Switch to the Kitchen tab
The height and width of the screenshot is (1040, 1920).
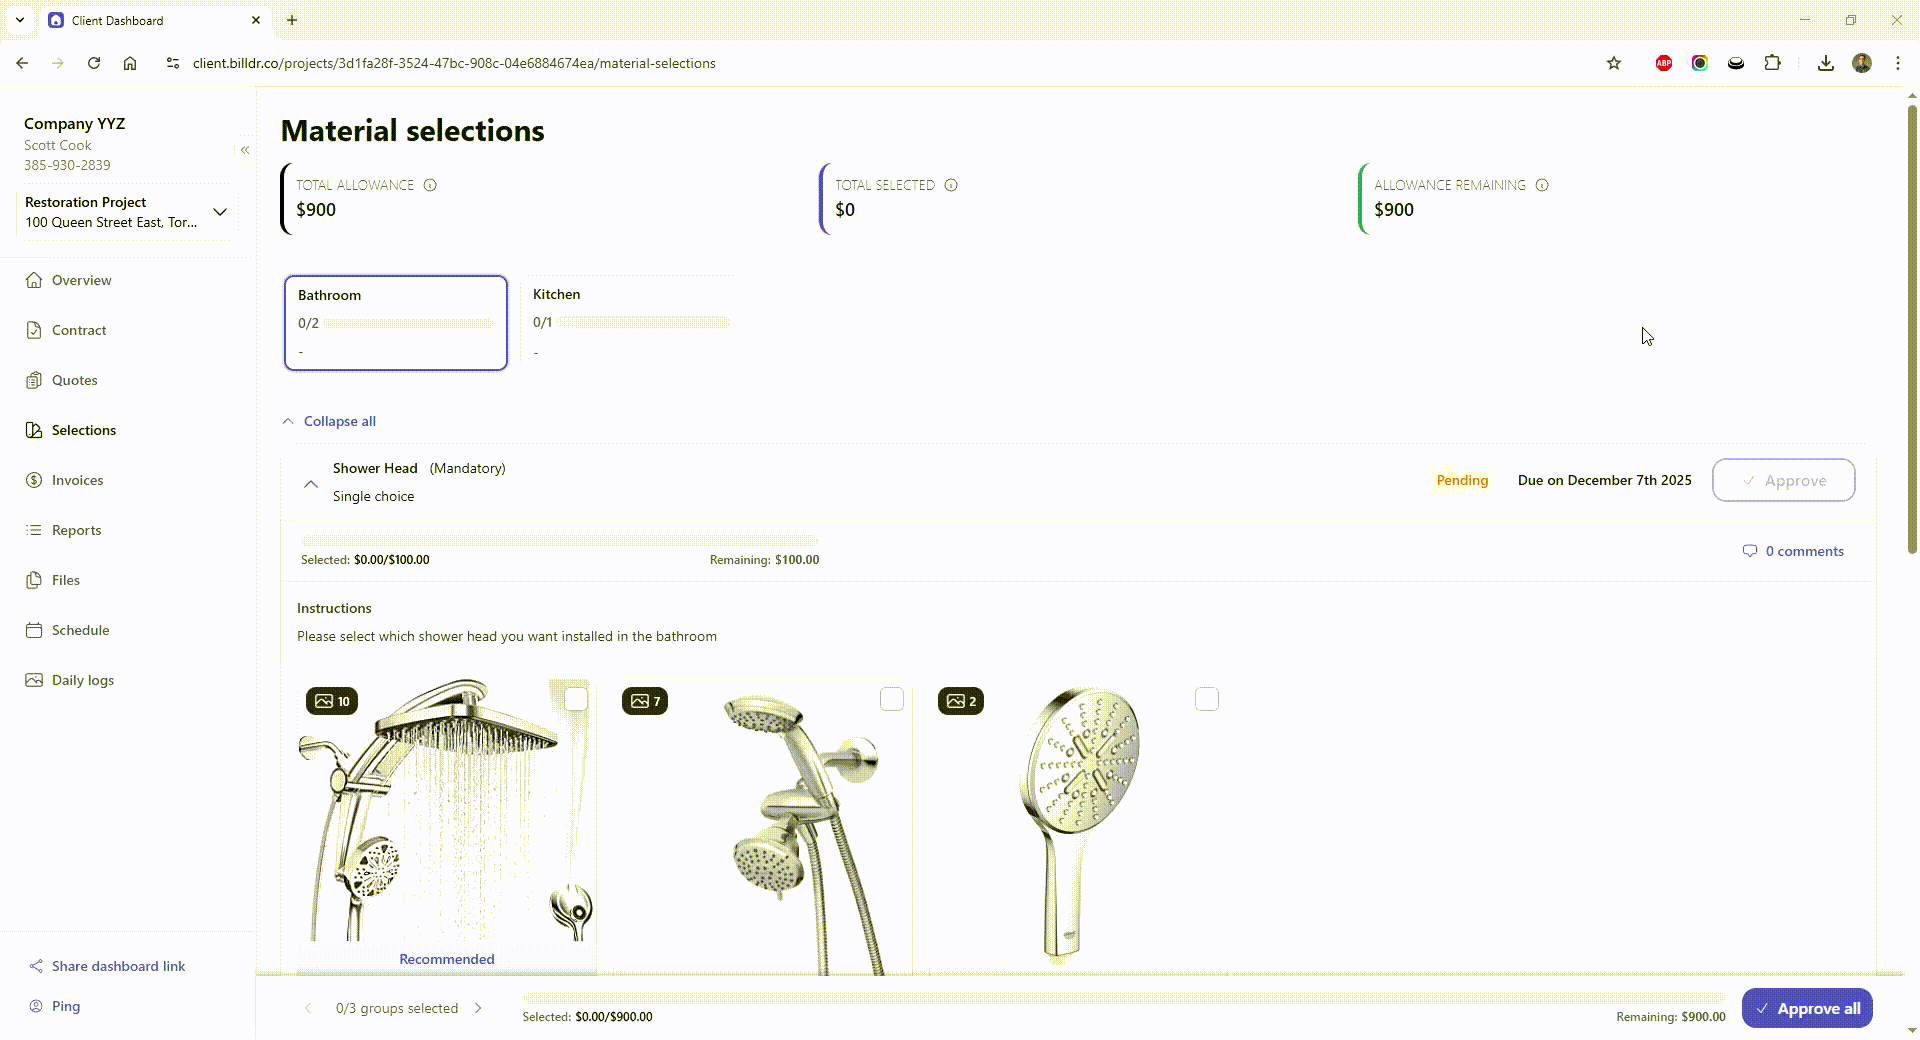pos(631,322)
